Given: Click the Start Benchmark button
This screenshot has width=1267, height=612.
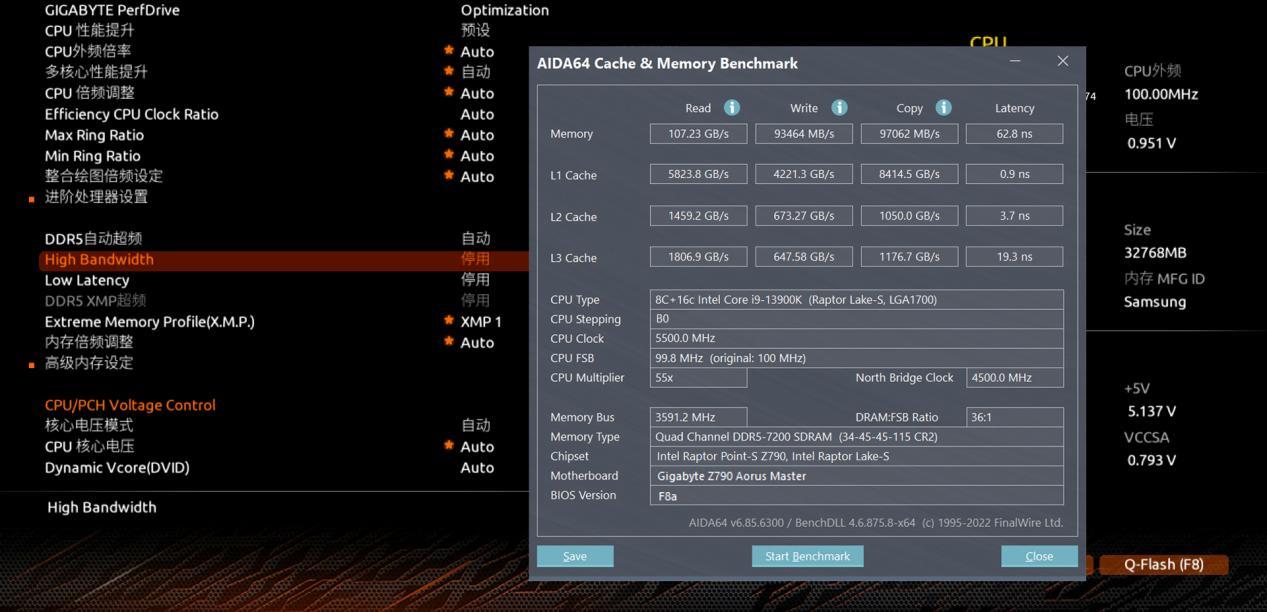Looking at the screenshot, I should [807, 556].
